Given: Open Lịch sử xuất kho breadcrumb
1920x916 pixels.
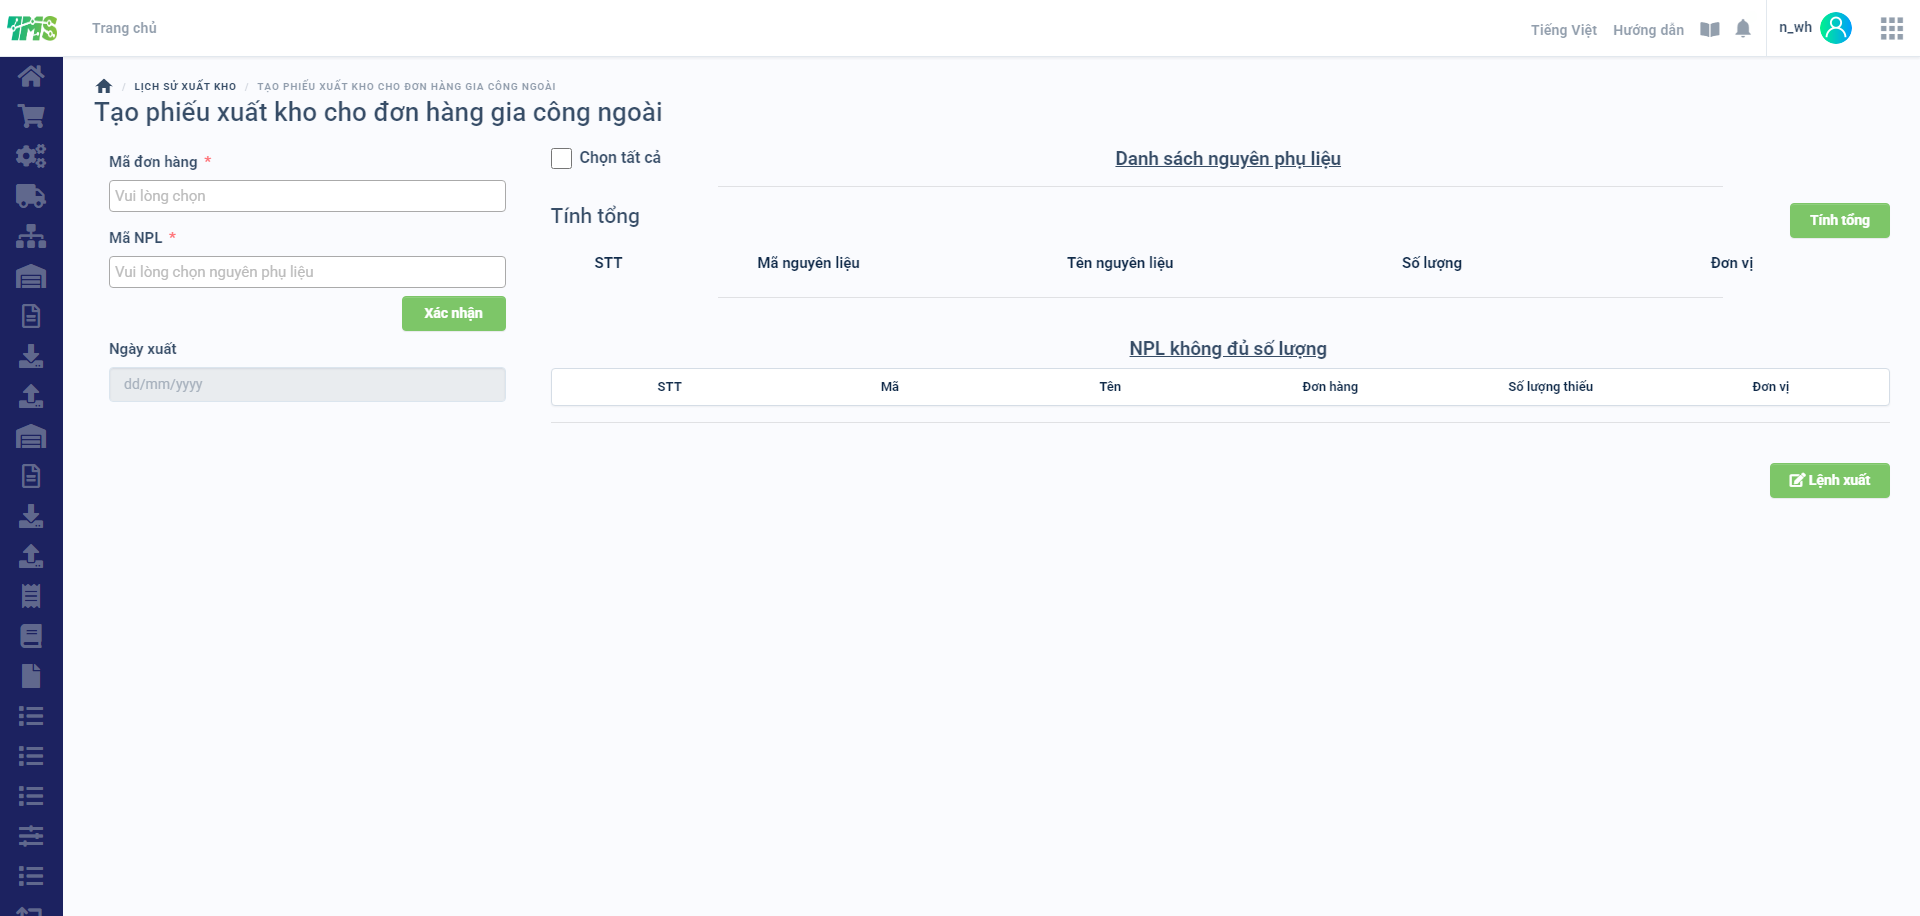Looking at the screenshot, I should 185,86.
